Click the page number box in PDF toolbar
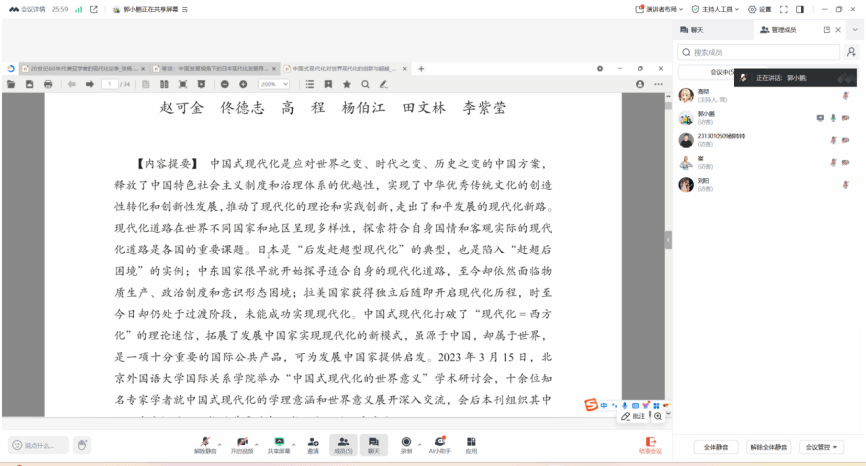The width and height of the screenshot is (866, 466). pyautogui.click(x=109, y=85)
